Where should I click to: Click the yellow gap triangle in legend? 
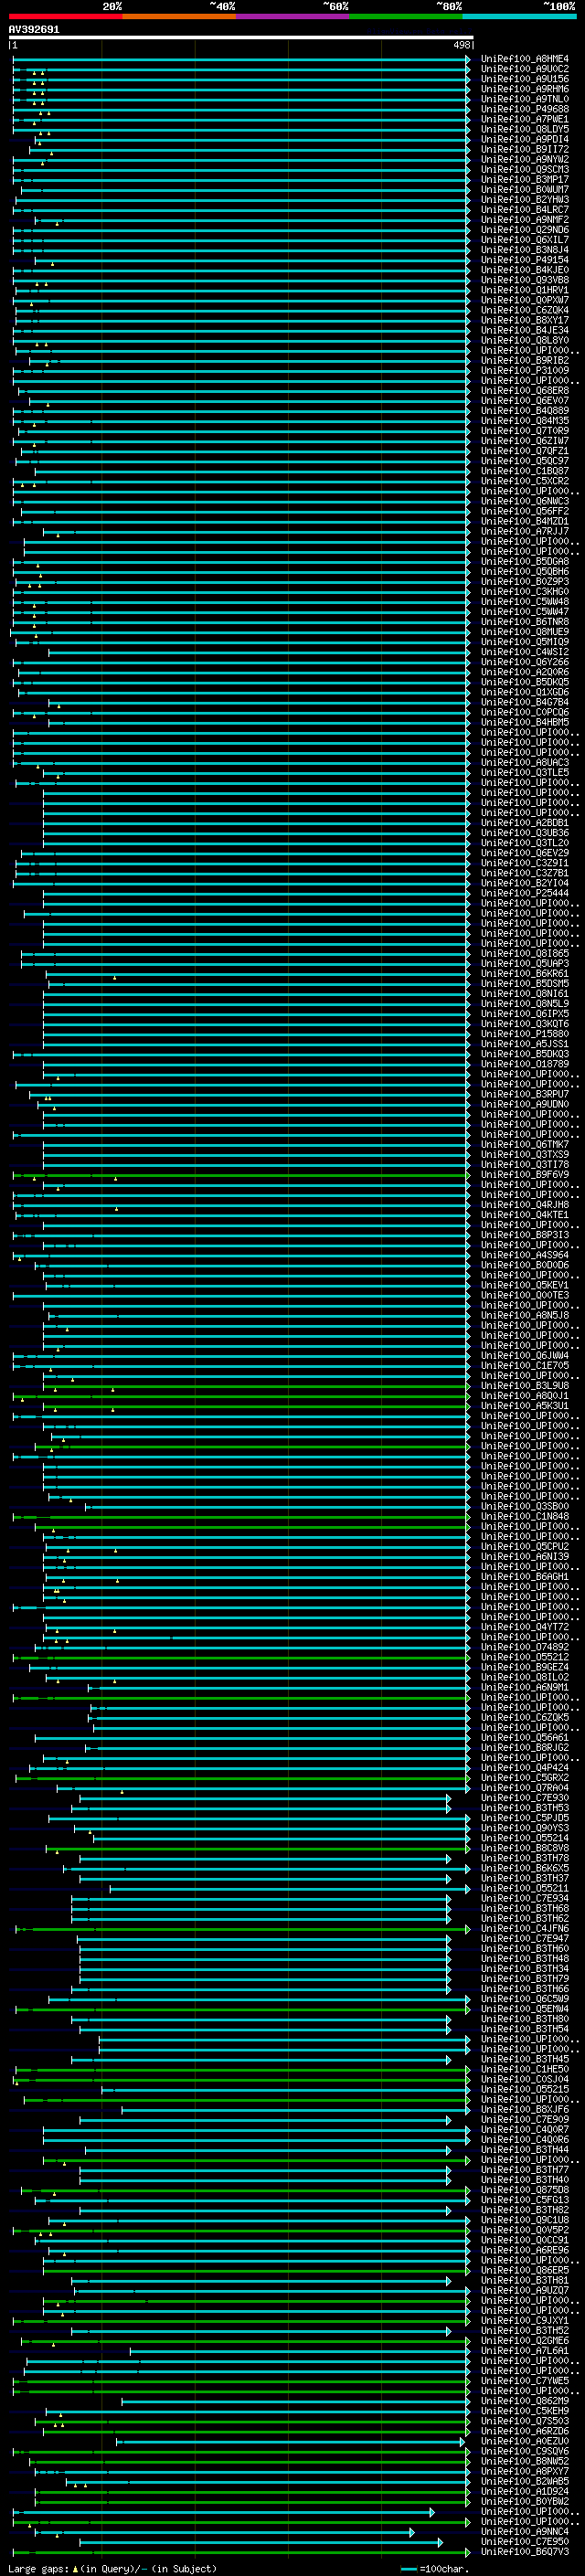[x=75, y=2569]
